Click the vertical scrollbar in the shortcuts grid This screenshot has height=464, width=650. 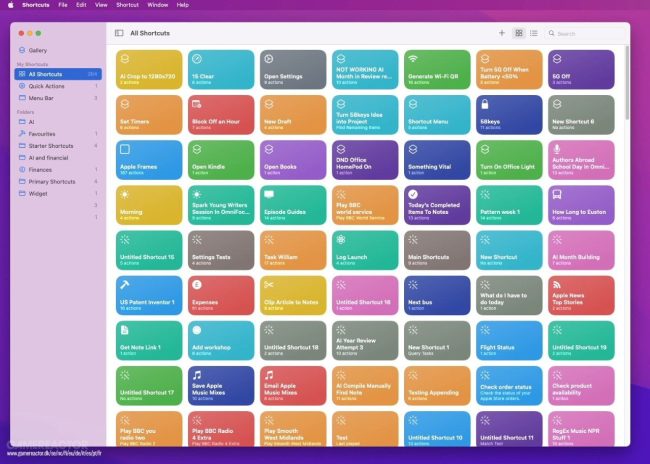coord(627,83)
